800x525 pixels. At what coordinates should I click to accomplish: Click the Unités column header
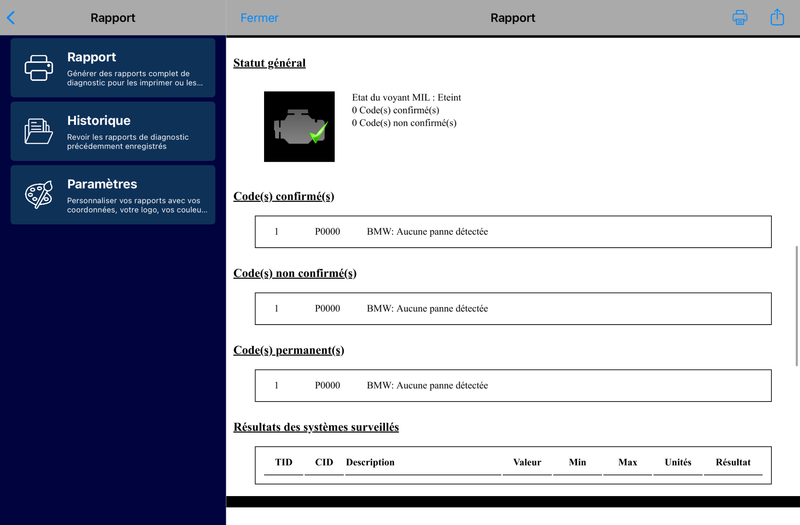tap(678, 462)
